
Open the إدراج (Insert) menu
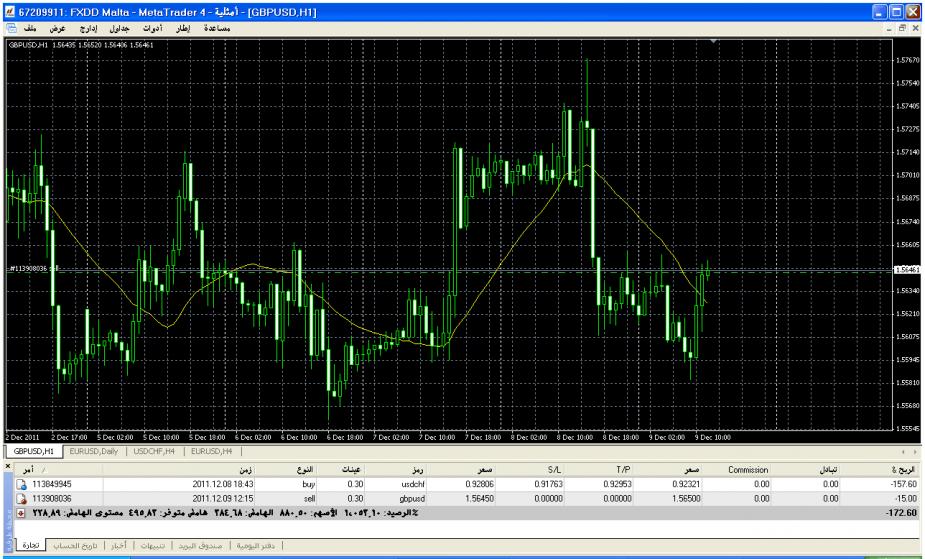click(88, 28)
